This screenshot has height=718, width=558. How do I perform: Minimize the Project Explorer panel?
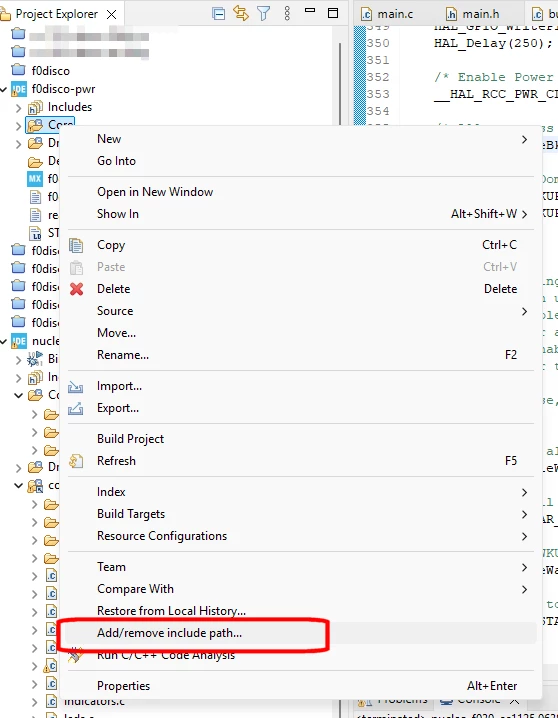tap(310, 10)
